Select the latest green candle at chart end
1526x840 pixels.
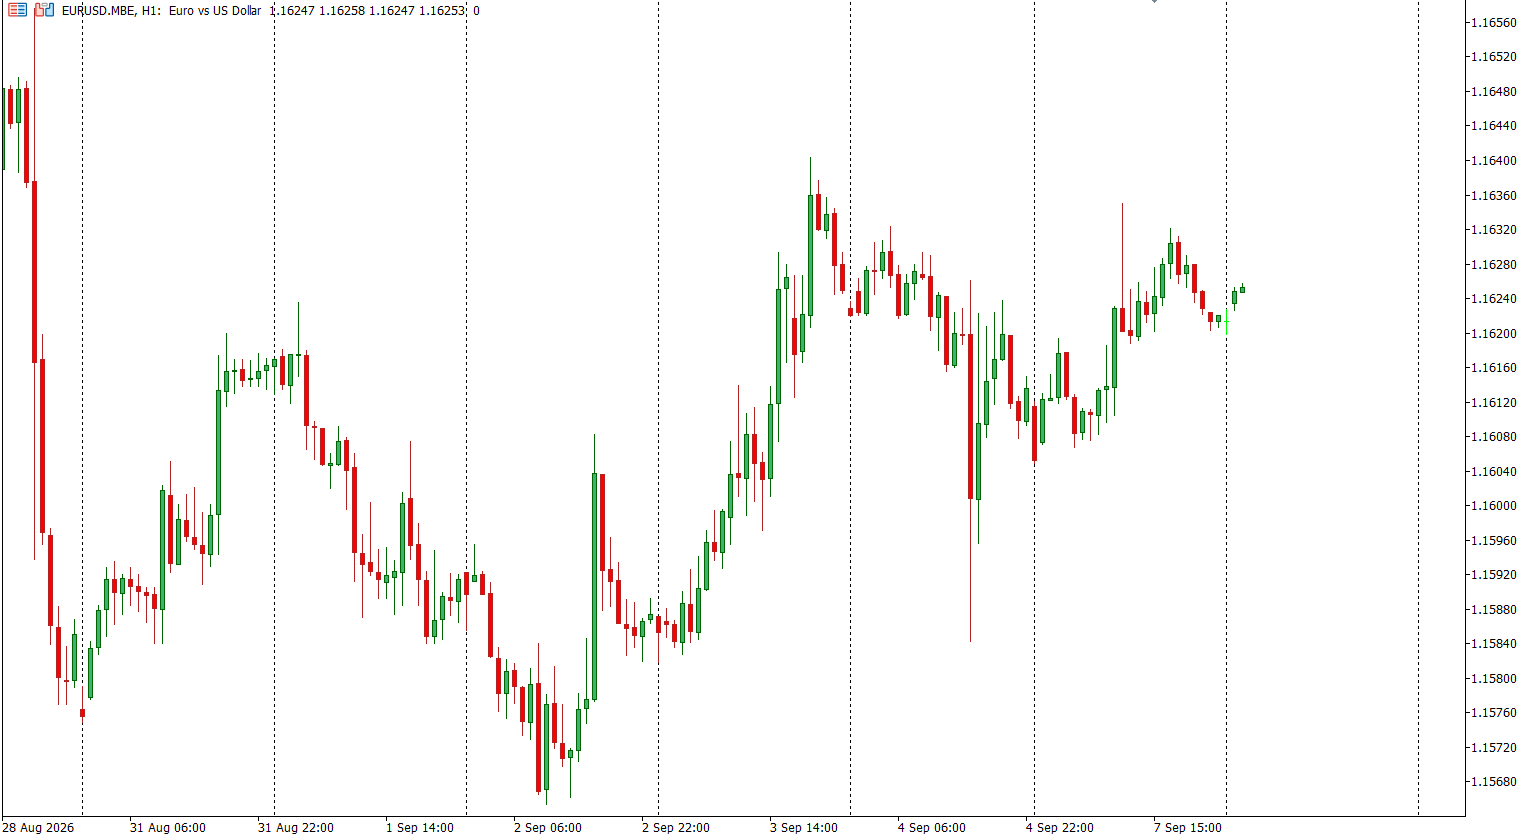pos(1243,290)
